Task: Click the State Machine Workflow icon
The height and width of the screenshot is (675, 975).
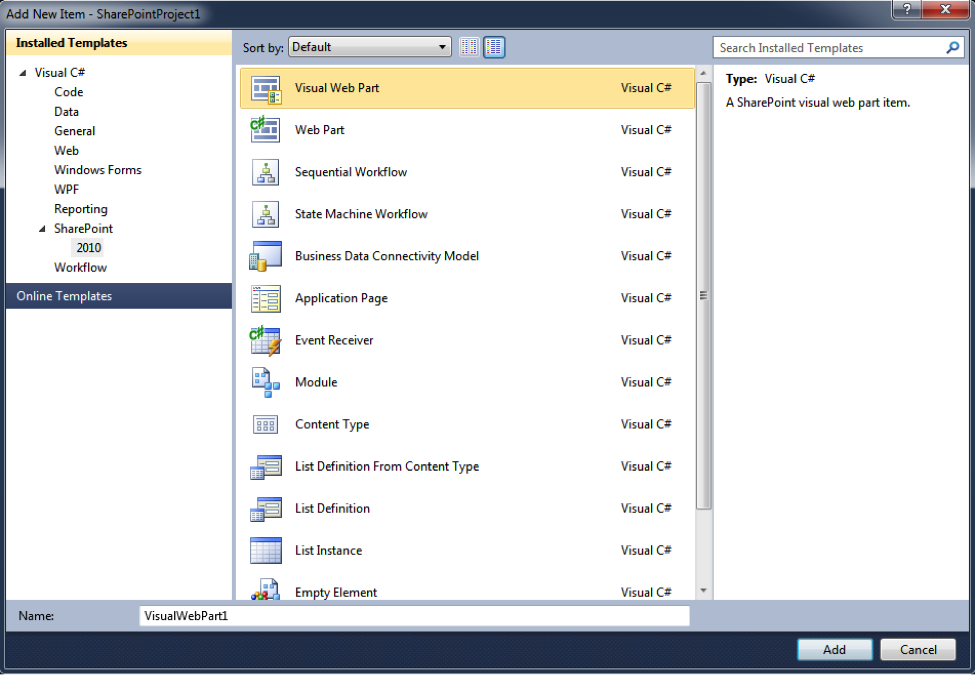Action: pos(266,214)
